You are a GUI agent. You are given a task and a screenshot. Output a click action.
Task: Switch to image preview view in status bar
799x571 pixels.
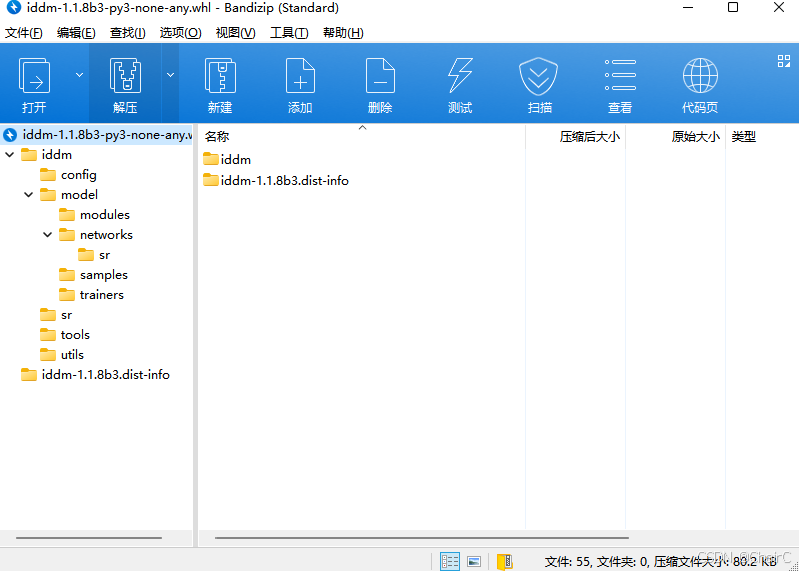(x=474, y=561)
